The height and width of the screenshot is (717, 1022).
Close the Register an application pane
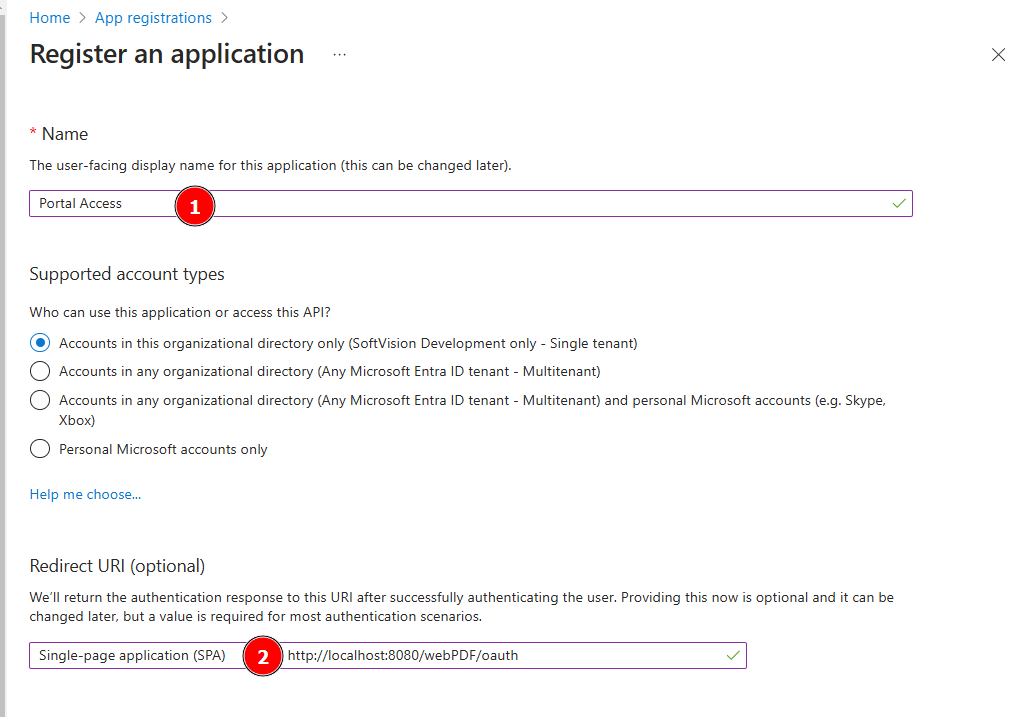pyautogui.click(x=998, y=55)
